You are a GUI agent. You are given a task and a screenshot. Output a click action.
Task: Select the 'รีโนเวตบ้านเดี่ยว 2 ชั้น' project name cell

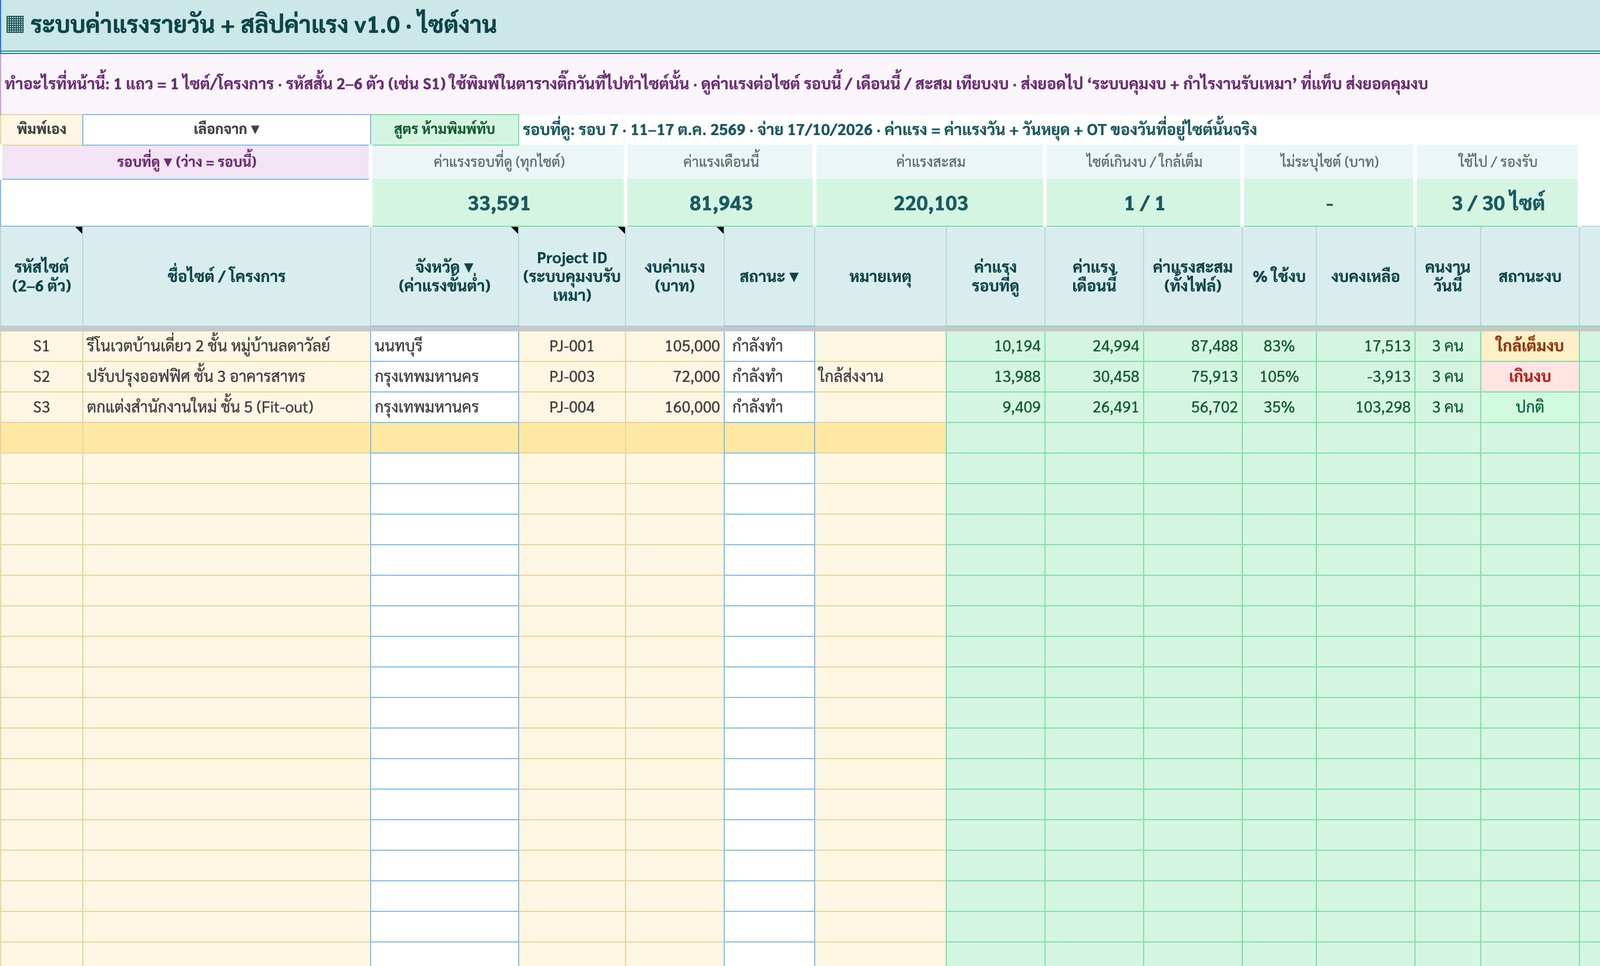[226, 346]
